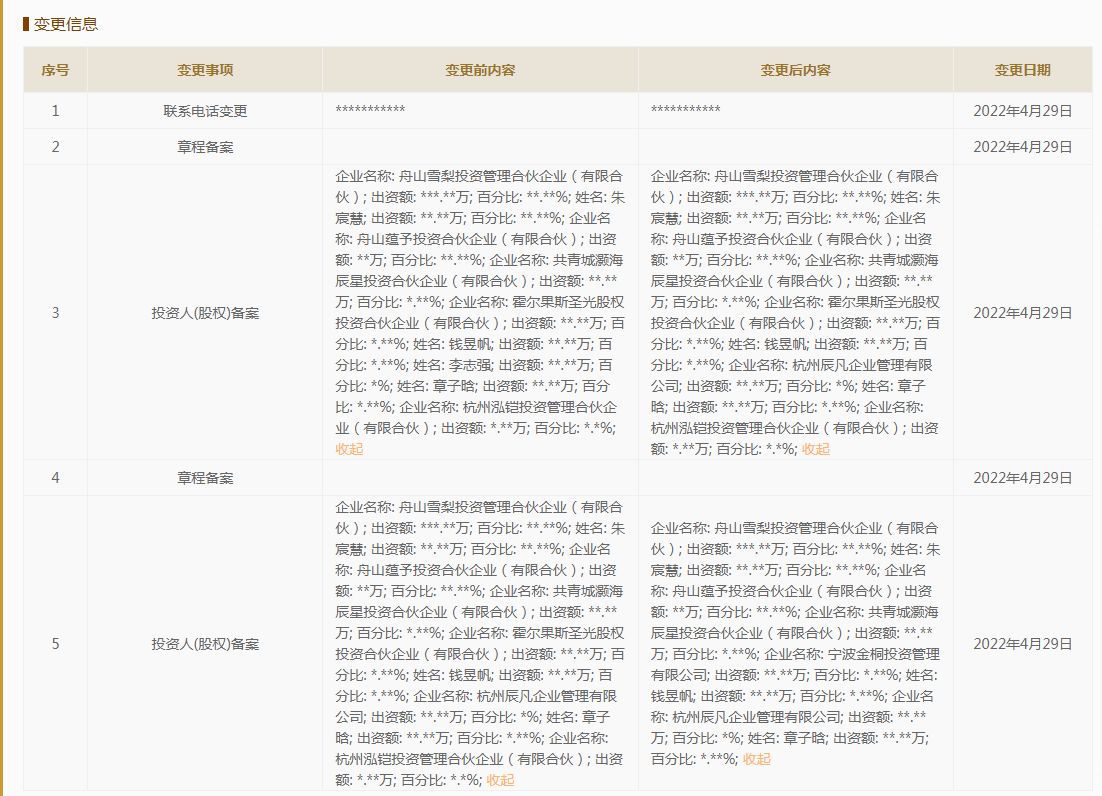The width and height of the screenshot is (1102, 796).
Task: Collapse row 3 after-change content via 收起
Action: pyautogui.click(x=815, y=449)
